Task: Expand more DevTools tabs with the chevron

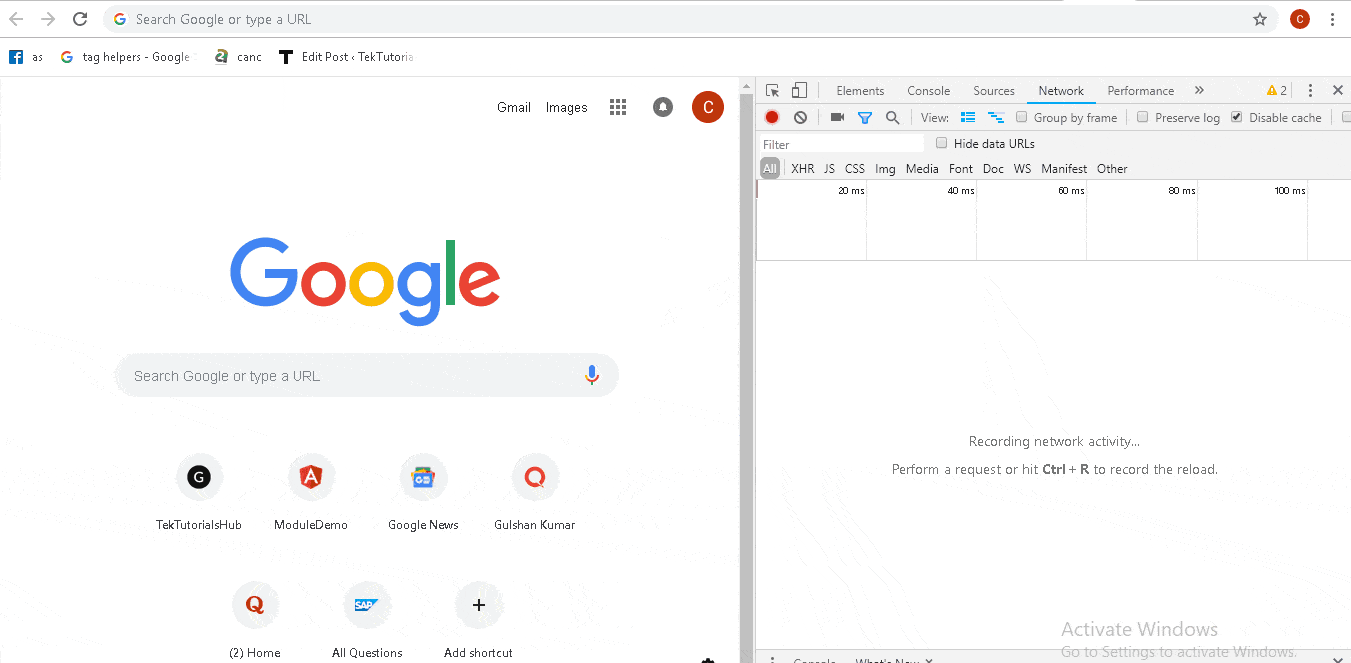Action: (1199, 91)
